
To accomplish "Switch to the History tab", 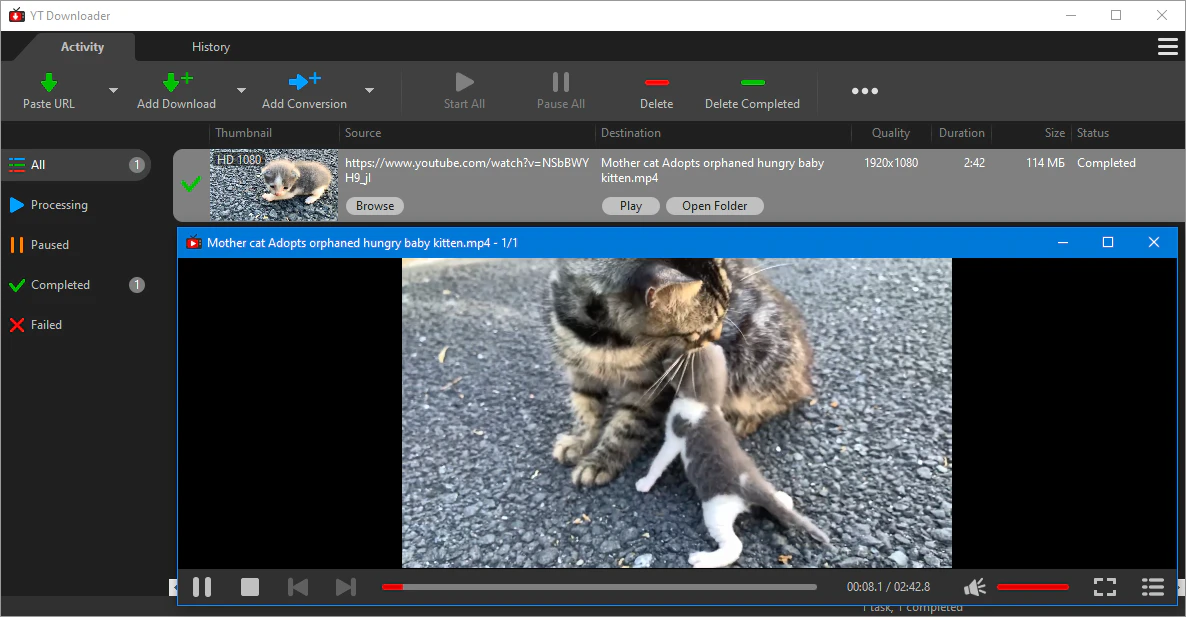I will (x=210, y=47).
